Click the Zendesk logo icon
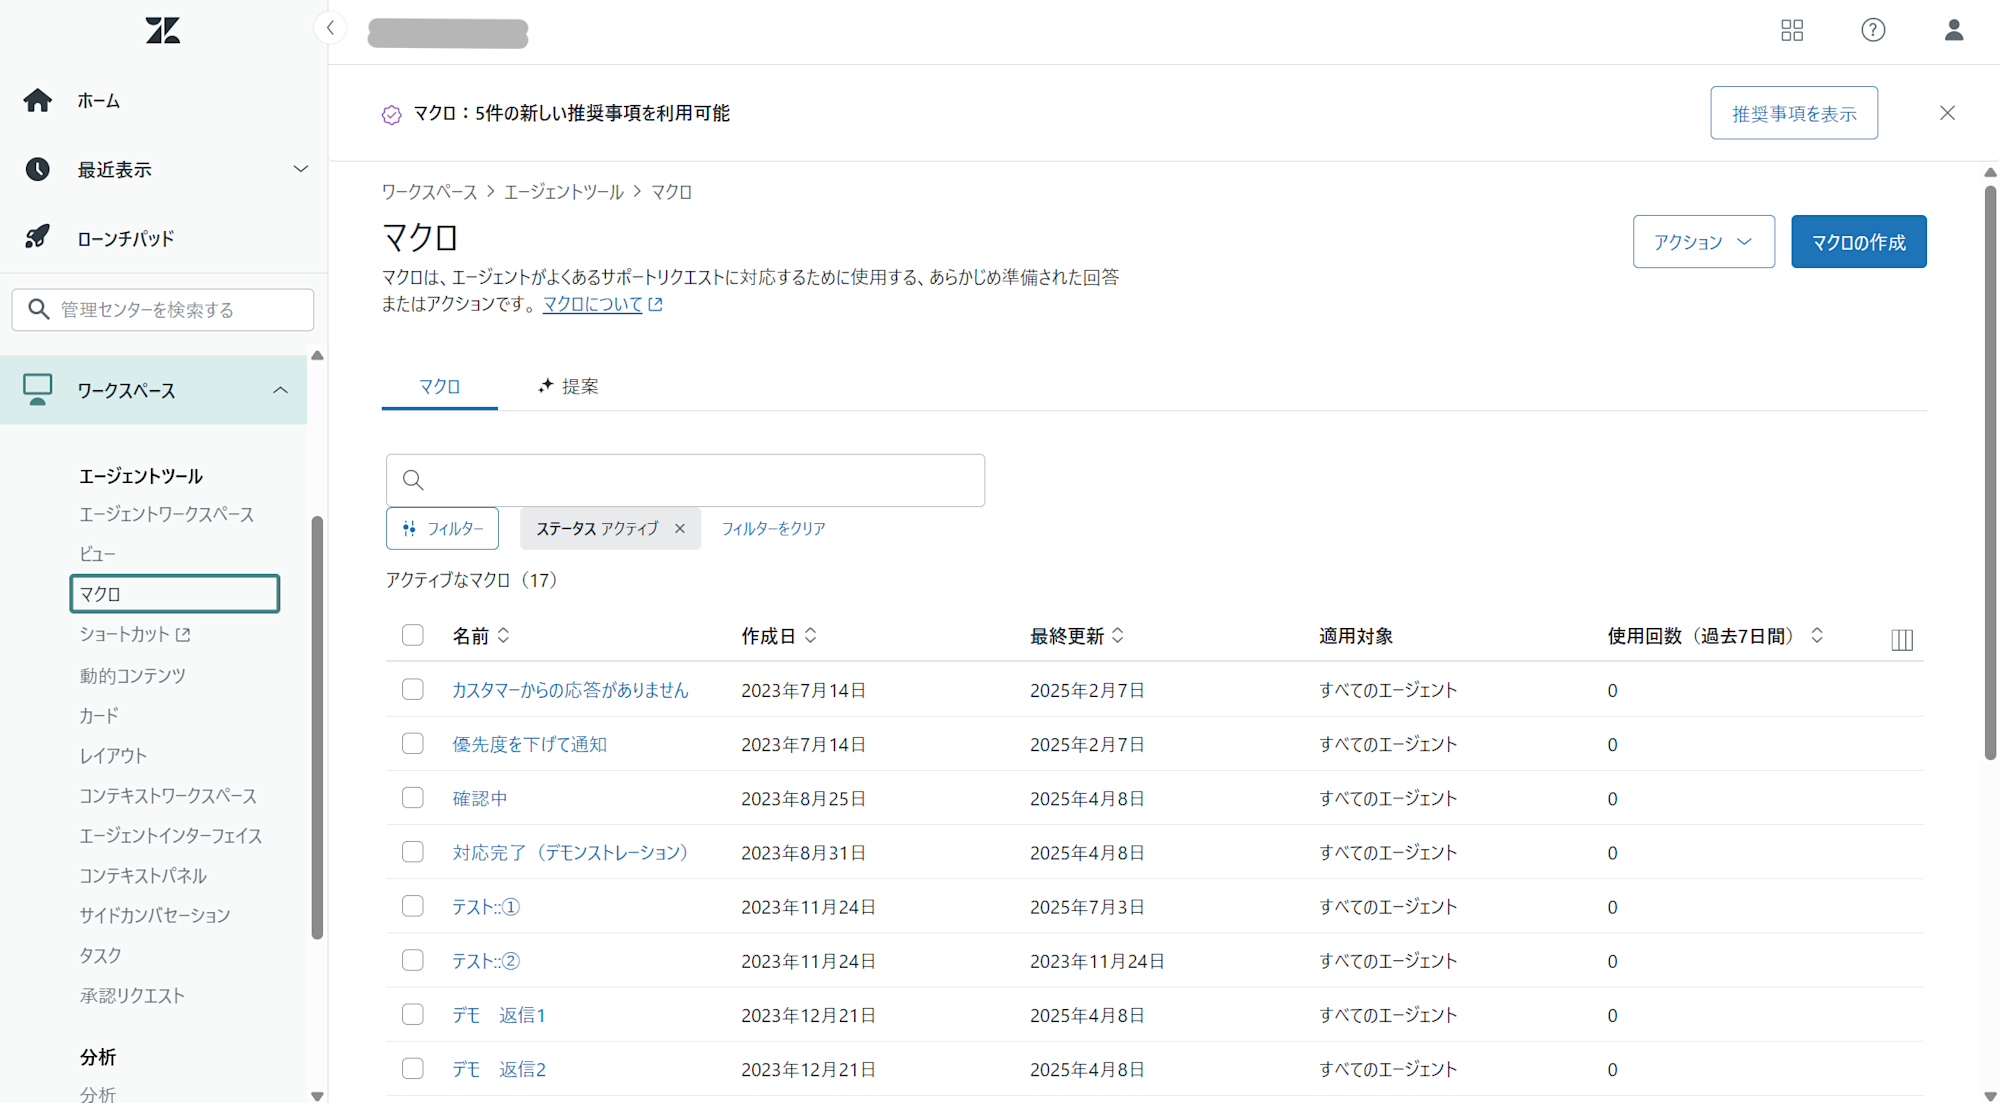The height and width of the screenshot is (1103, 2000). pyautogui.click(x=163, y=31)
